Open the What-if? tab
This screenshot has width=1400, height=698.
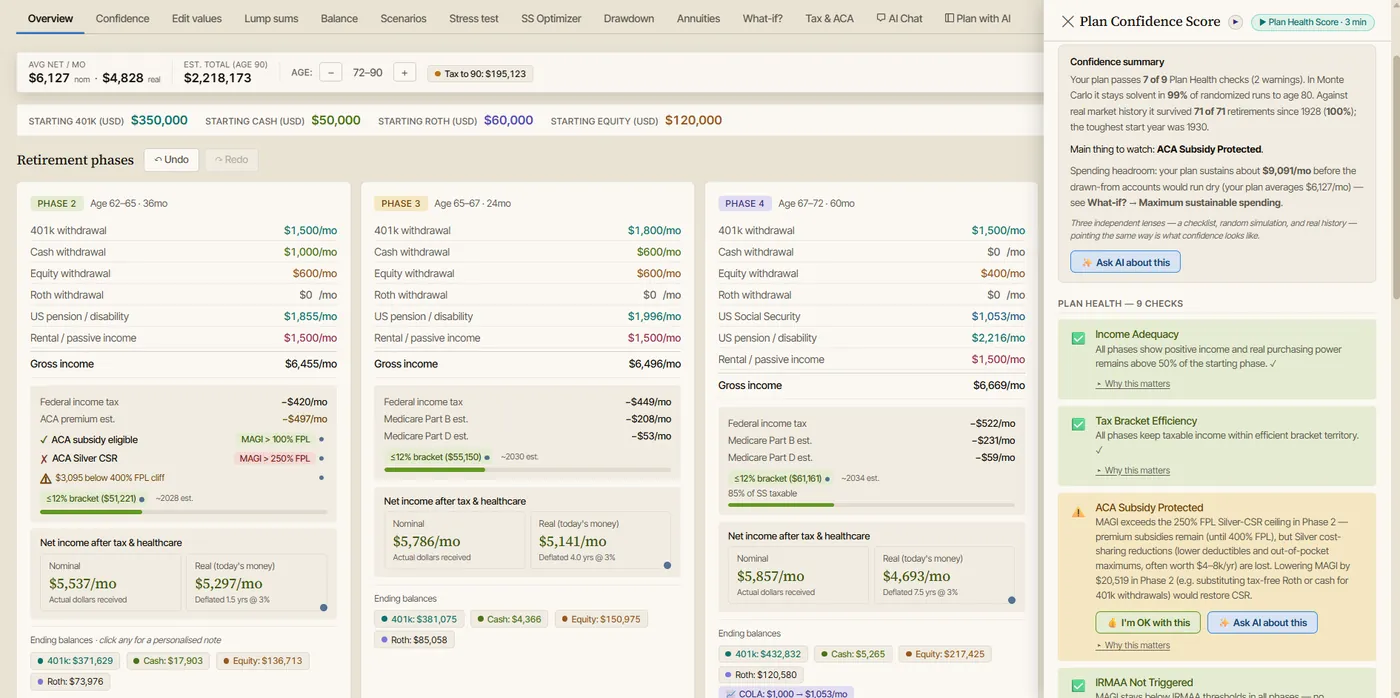pyautogui.click(x=763, y=18)
